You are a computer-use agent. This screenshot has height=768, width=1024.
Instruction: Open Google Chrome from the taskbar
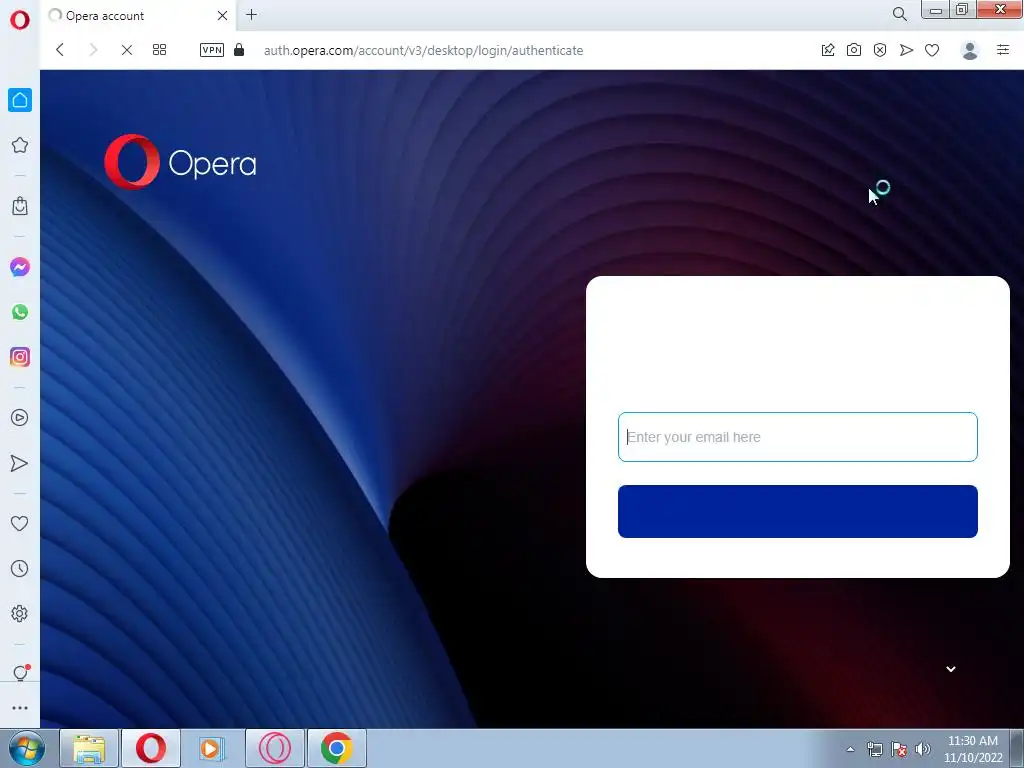336,748
